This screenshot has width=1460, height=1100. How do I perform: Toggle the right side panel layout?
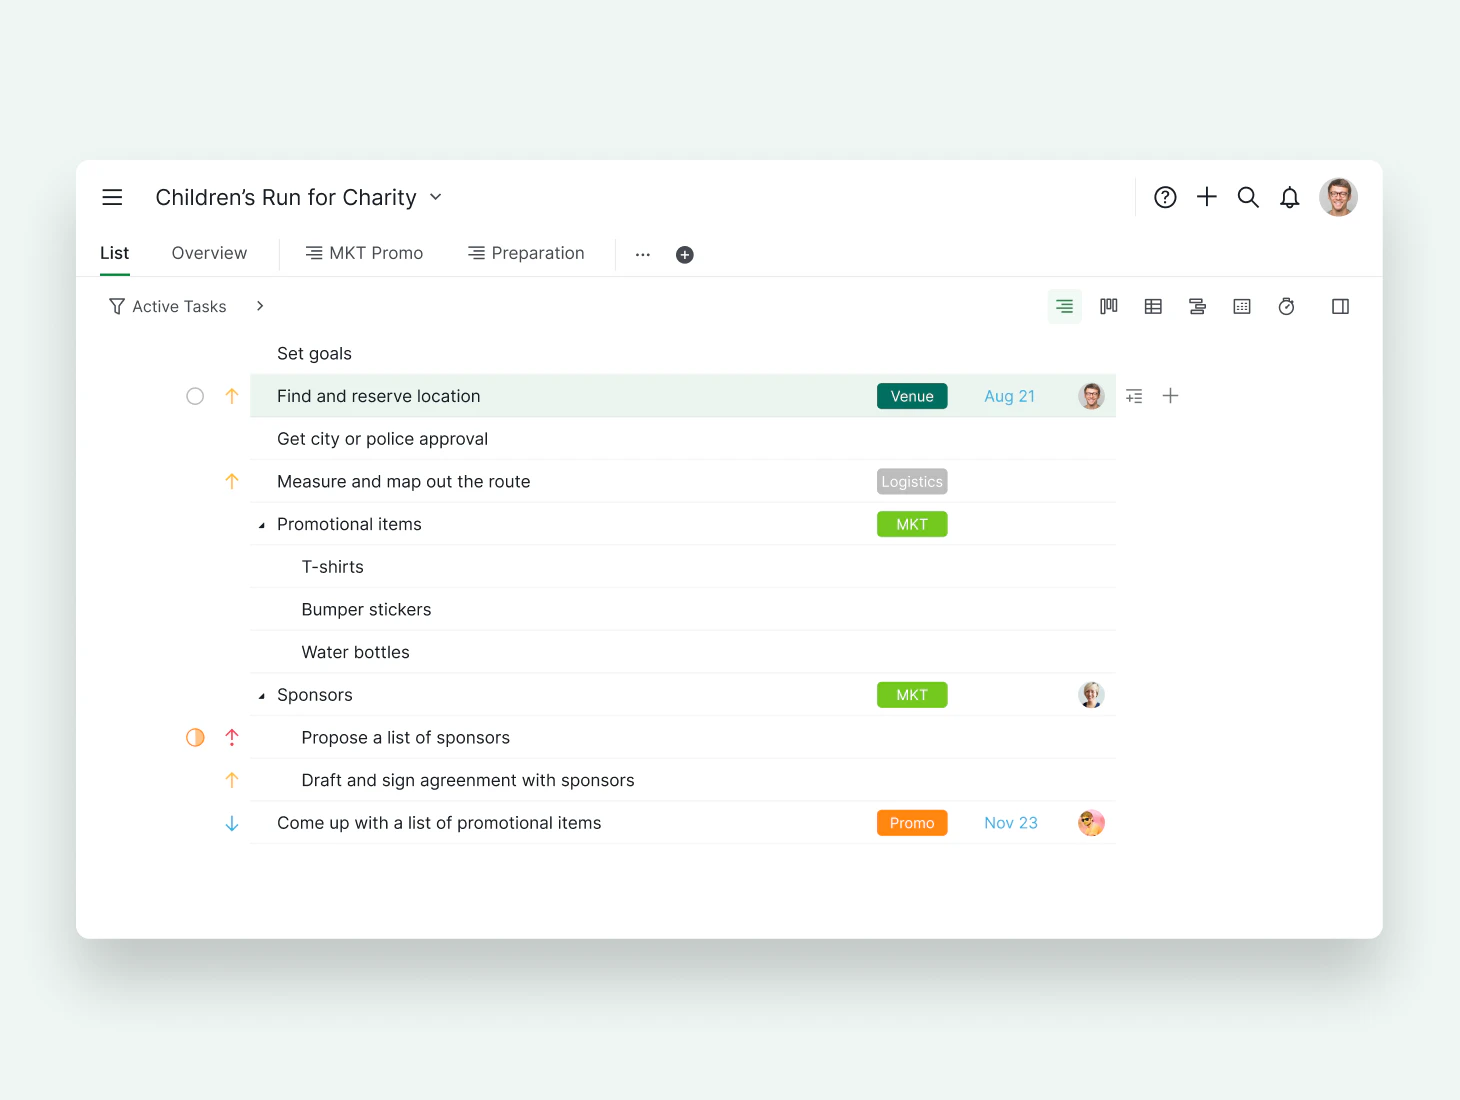point(1340,306)
